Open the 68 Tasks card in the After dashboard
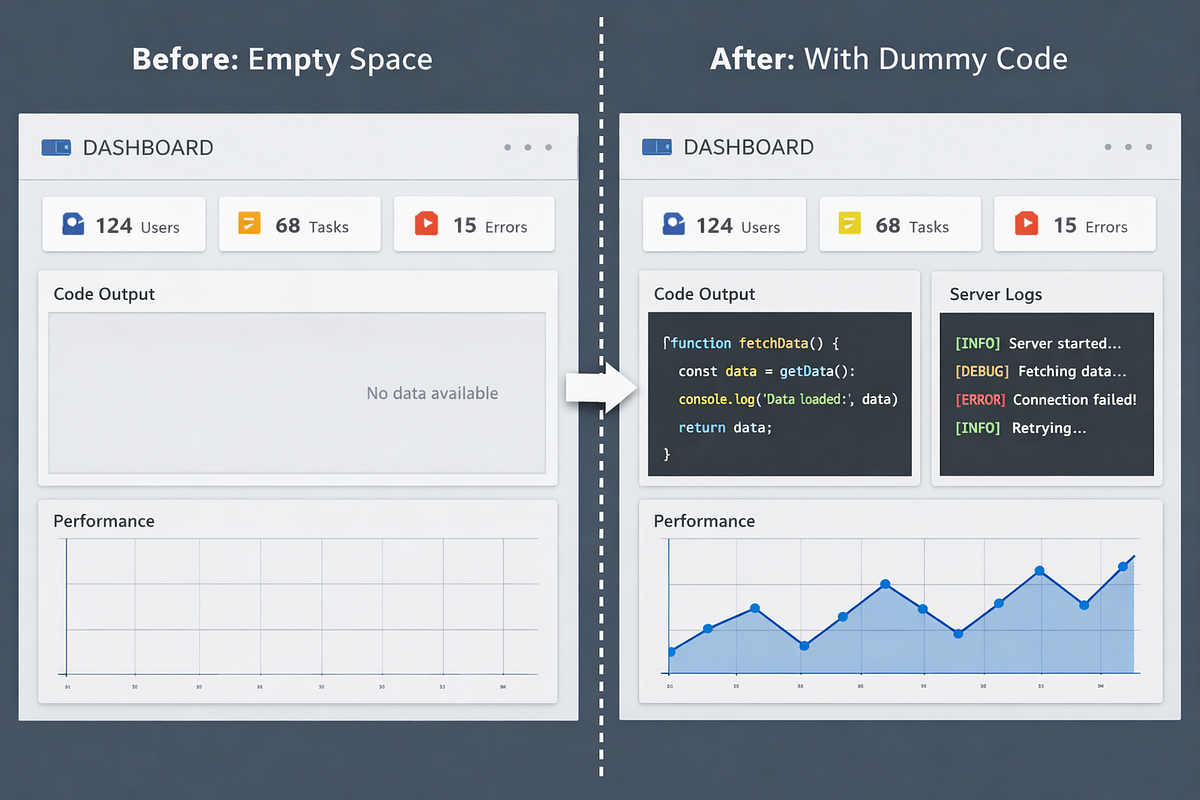 900,224
